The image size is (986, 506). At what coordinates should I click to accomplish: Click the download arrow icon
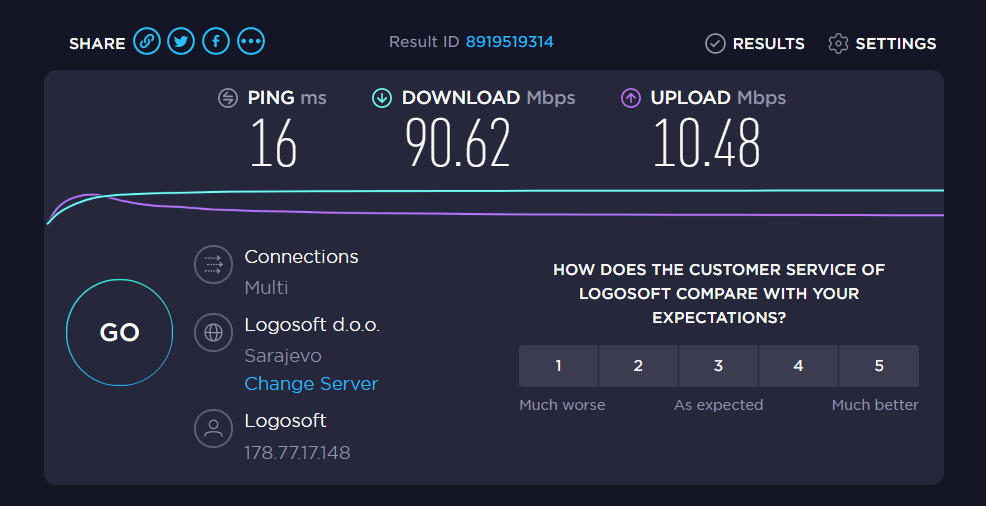pos(382,98)
